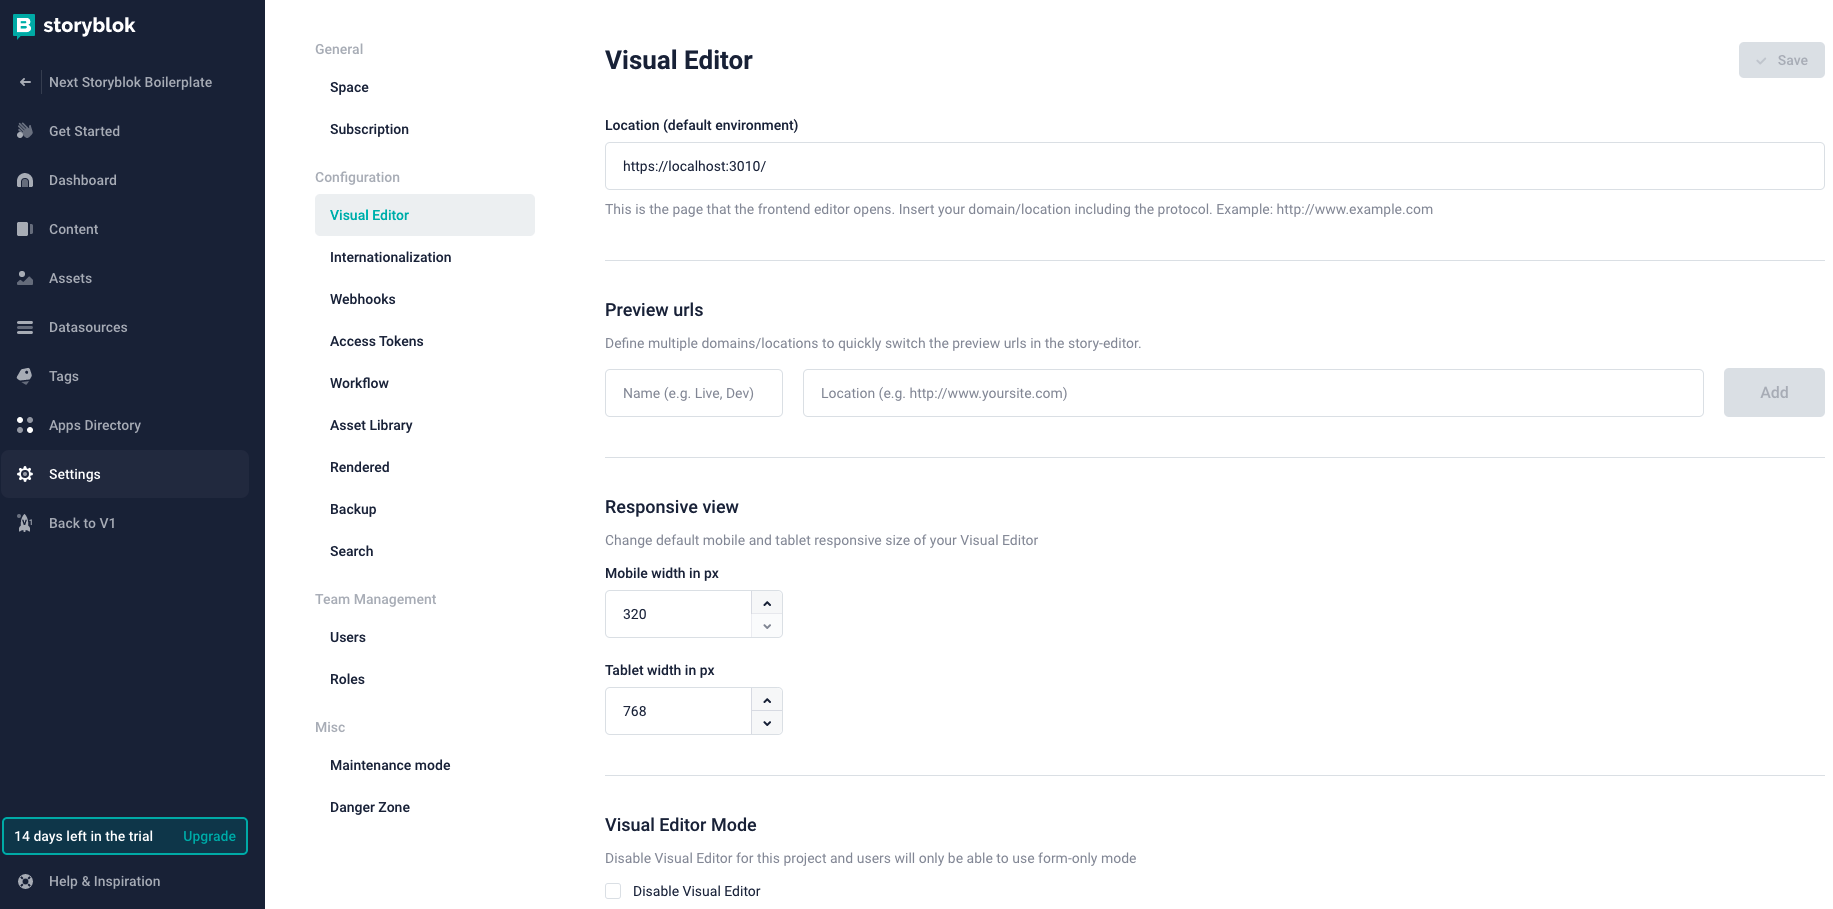This screenshot has height=909, width=1833.
Task: Click the Location default environment field
Action: [1214, 166]
